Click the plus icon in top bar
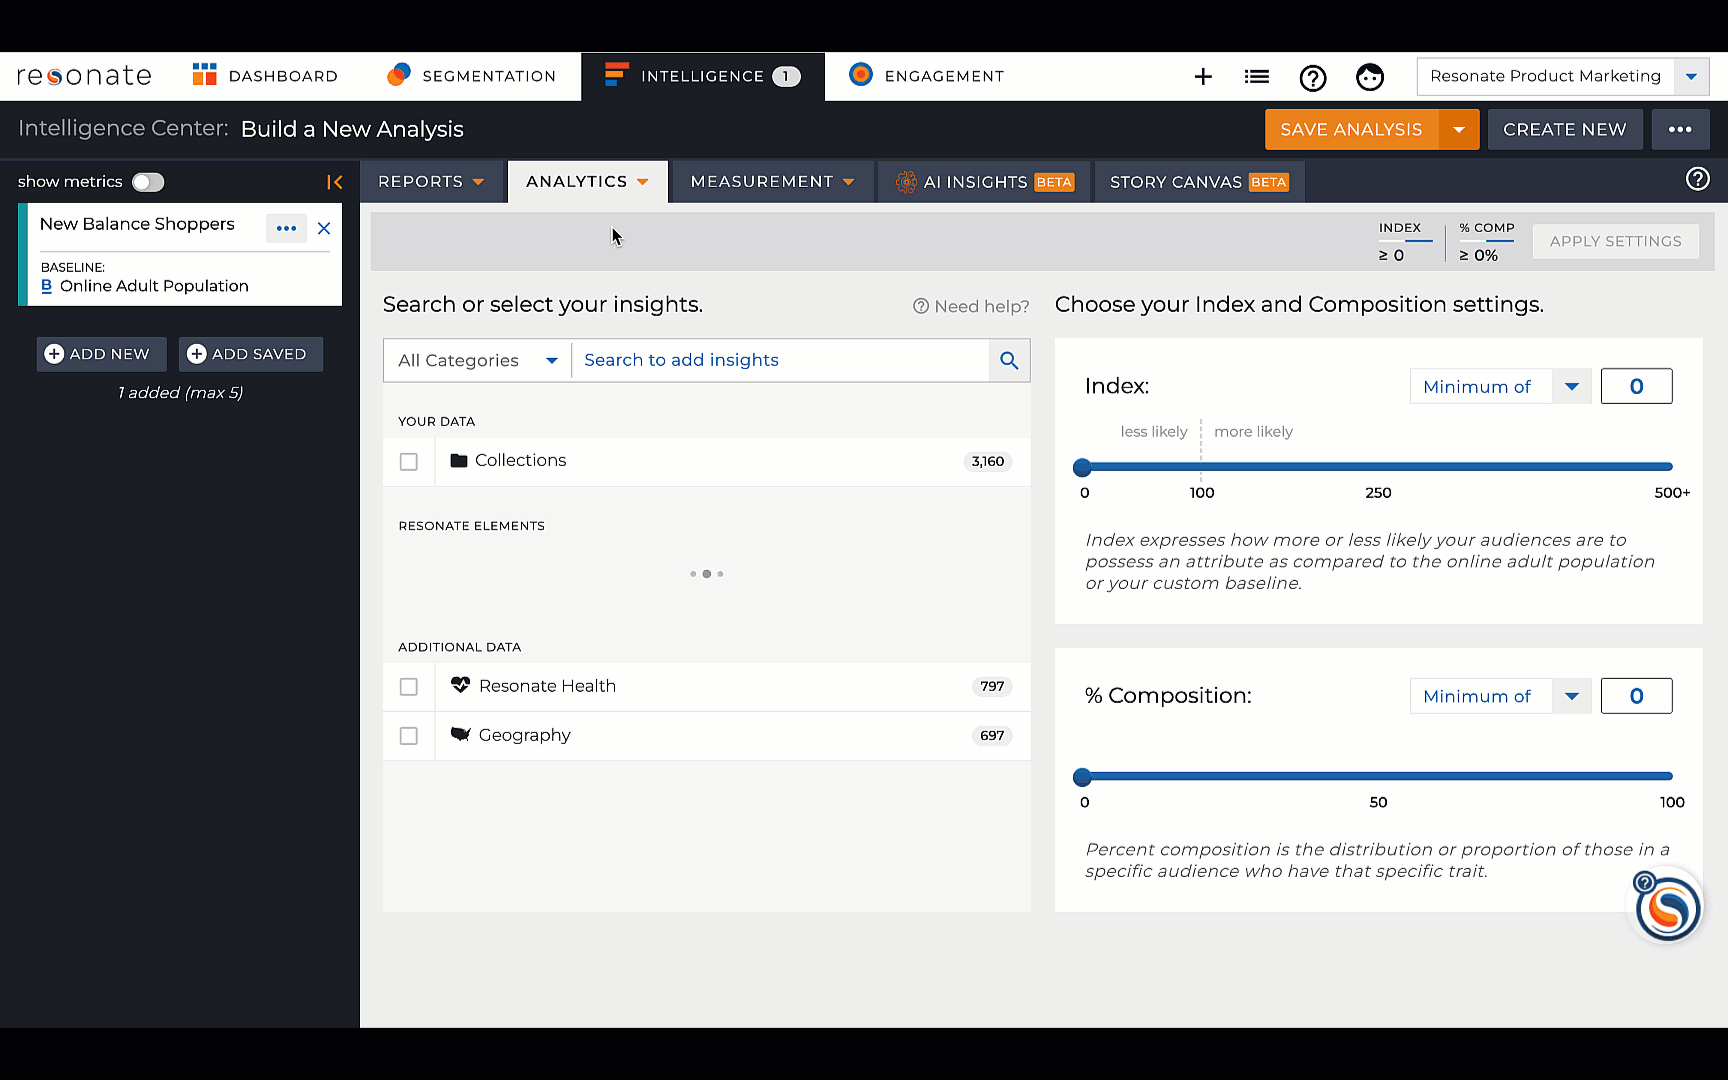1728x1080 pixels. [x=1203, y=76]
